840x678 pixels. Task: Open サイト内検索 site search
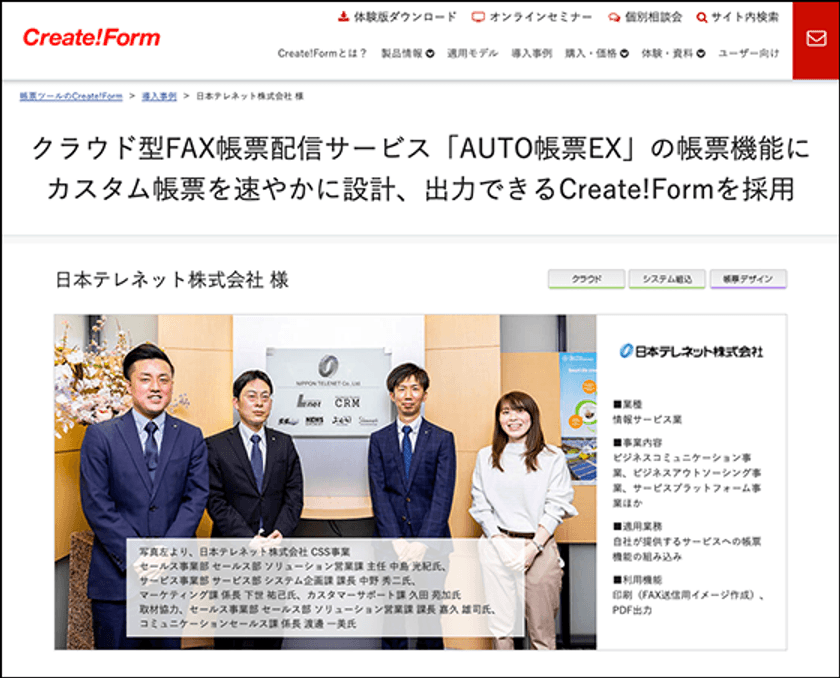pos(745,17)
